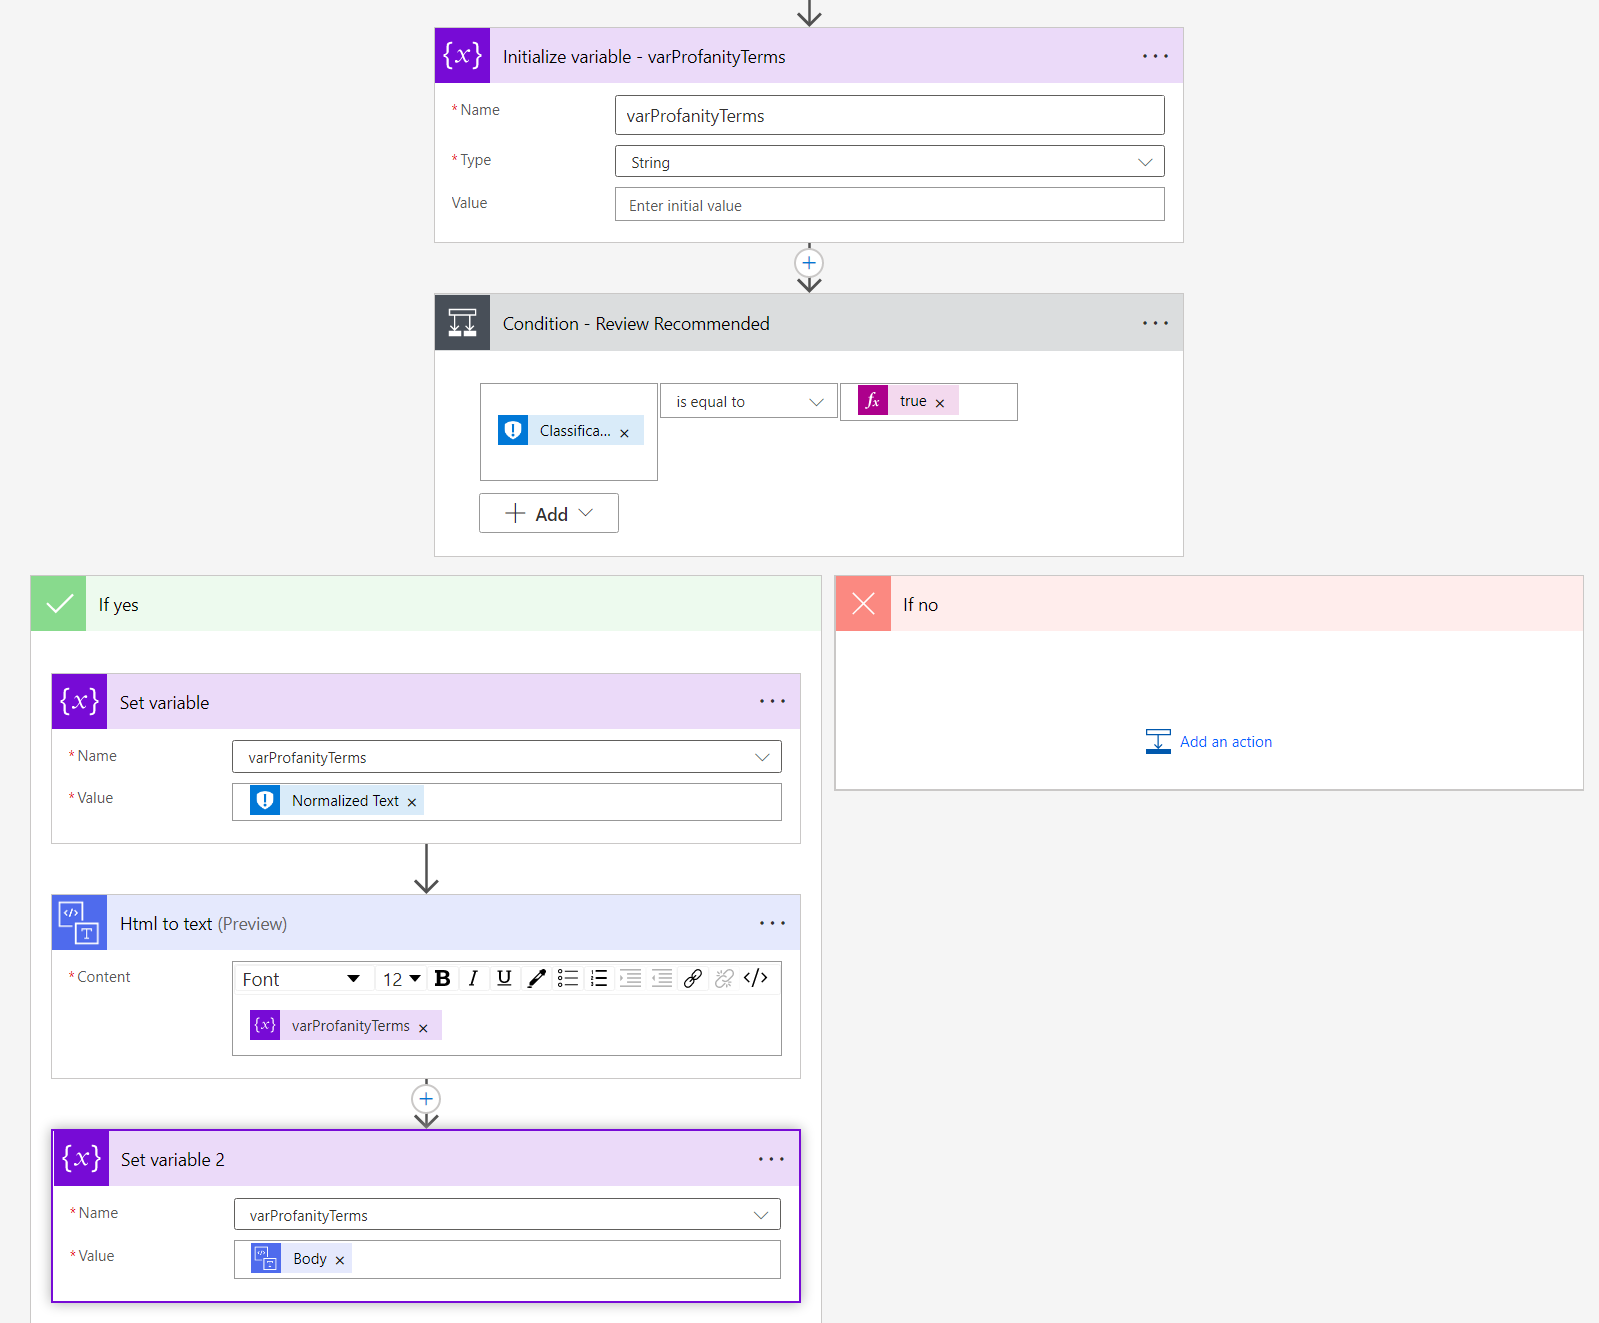
Task: Insert a numbered list
Action: tap(599, 979)
